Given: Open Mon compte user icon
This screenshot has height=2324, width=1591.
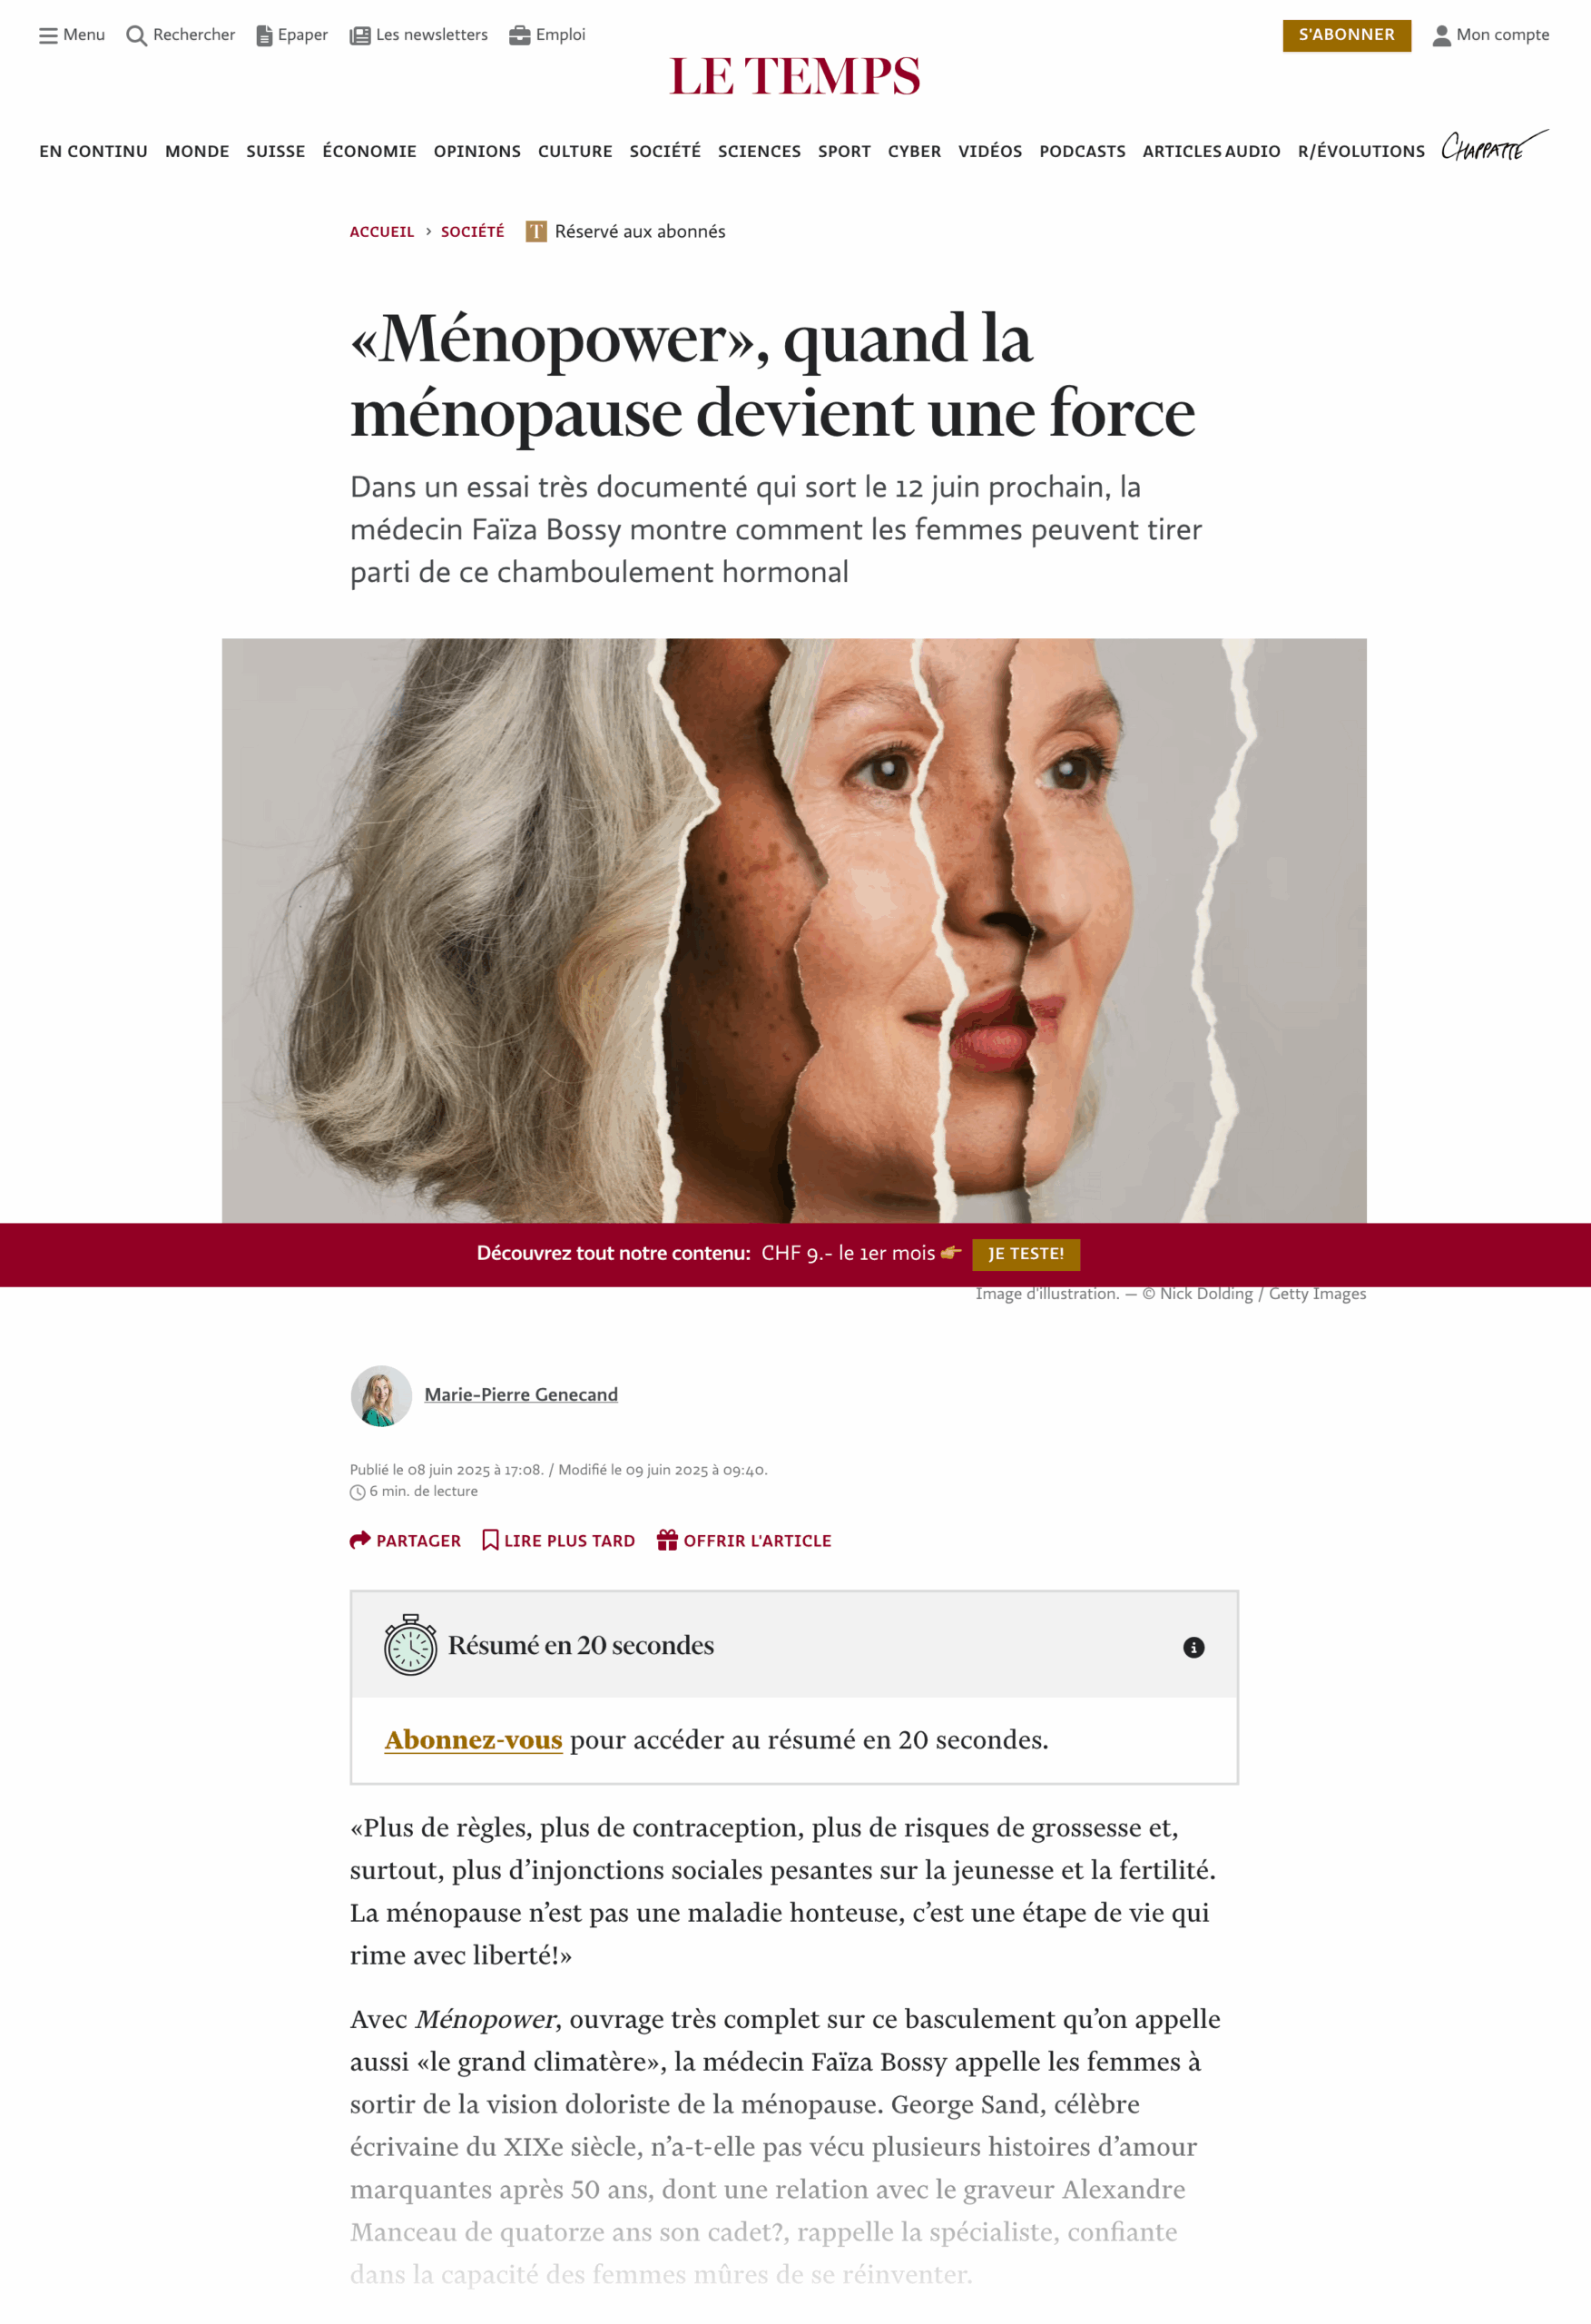Looking at the screenshot, I should (1441, 36).
